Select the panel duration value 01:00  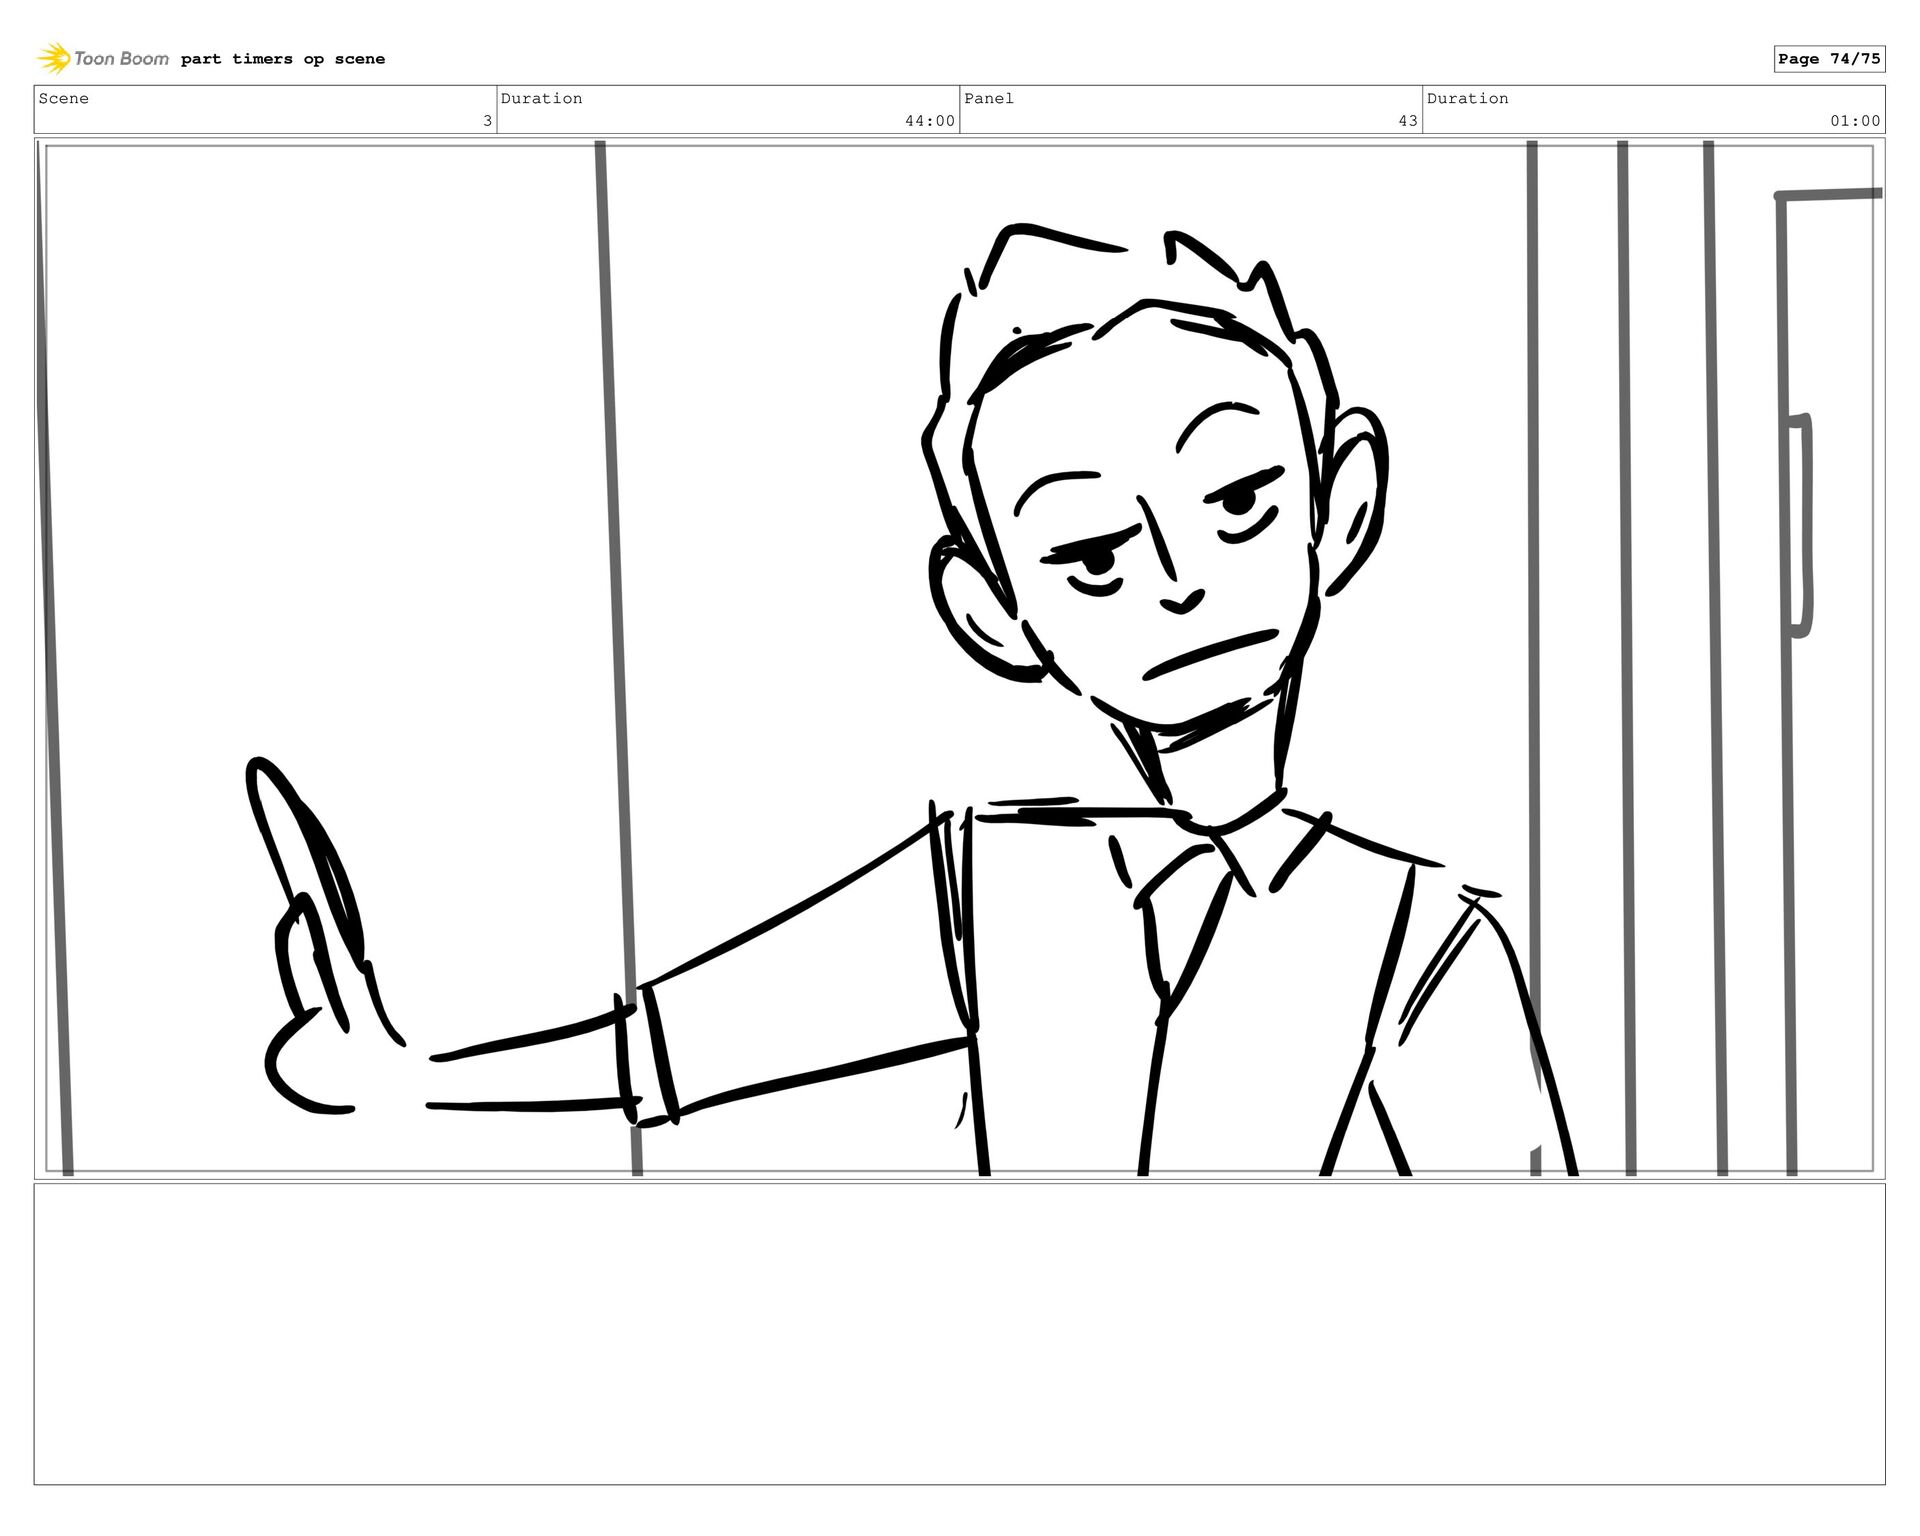[1856, 121]
